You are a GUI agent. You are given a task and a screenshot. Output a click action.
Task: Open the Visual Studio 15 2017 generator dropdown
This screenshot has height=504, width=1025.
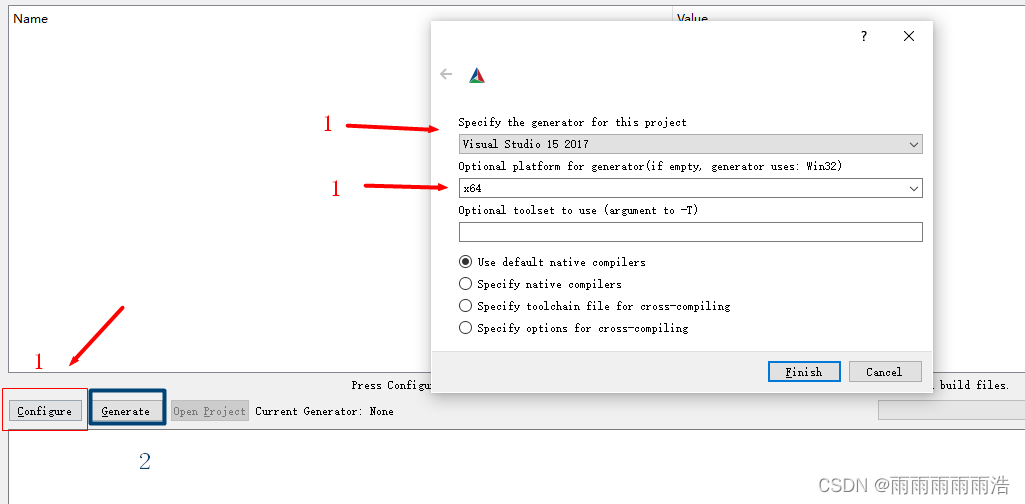coord(690,144)
